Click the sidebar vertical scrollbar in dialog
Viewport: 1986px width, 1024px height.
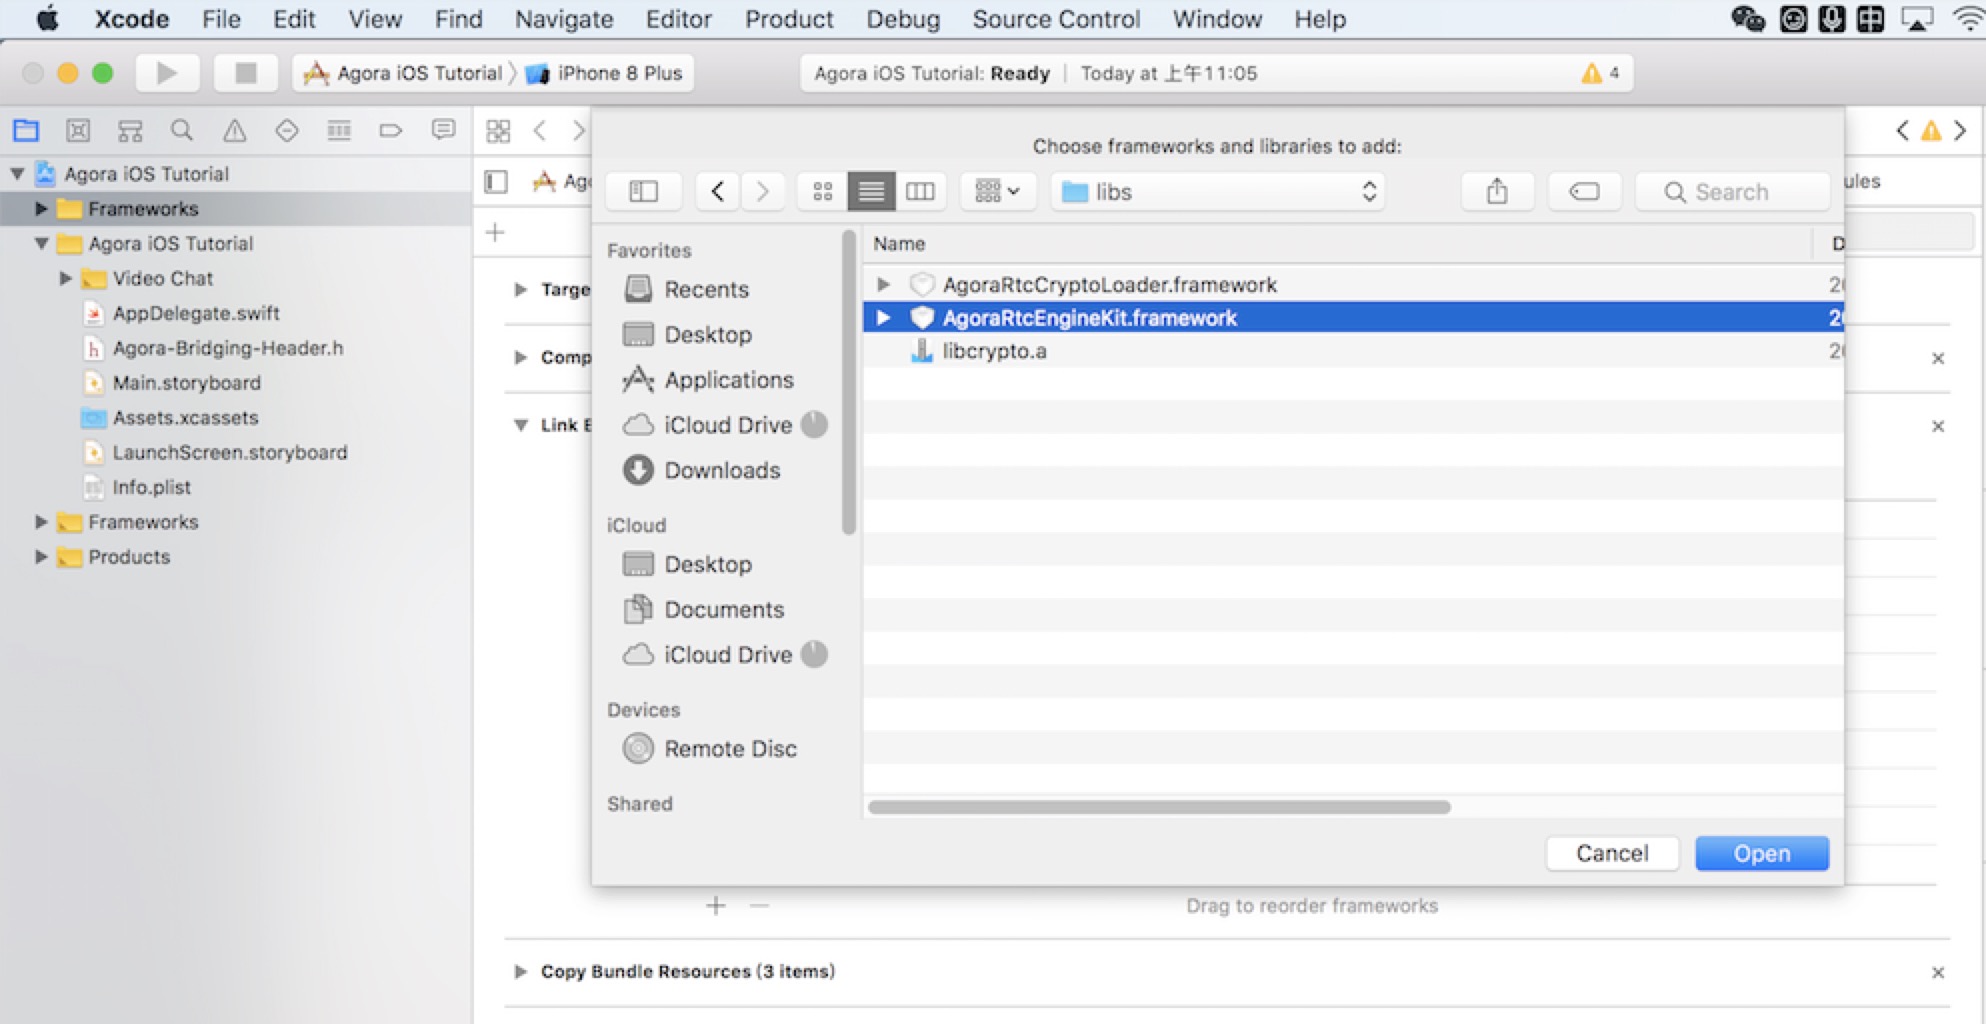point(849,384)
